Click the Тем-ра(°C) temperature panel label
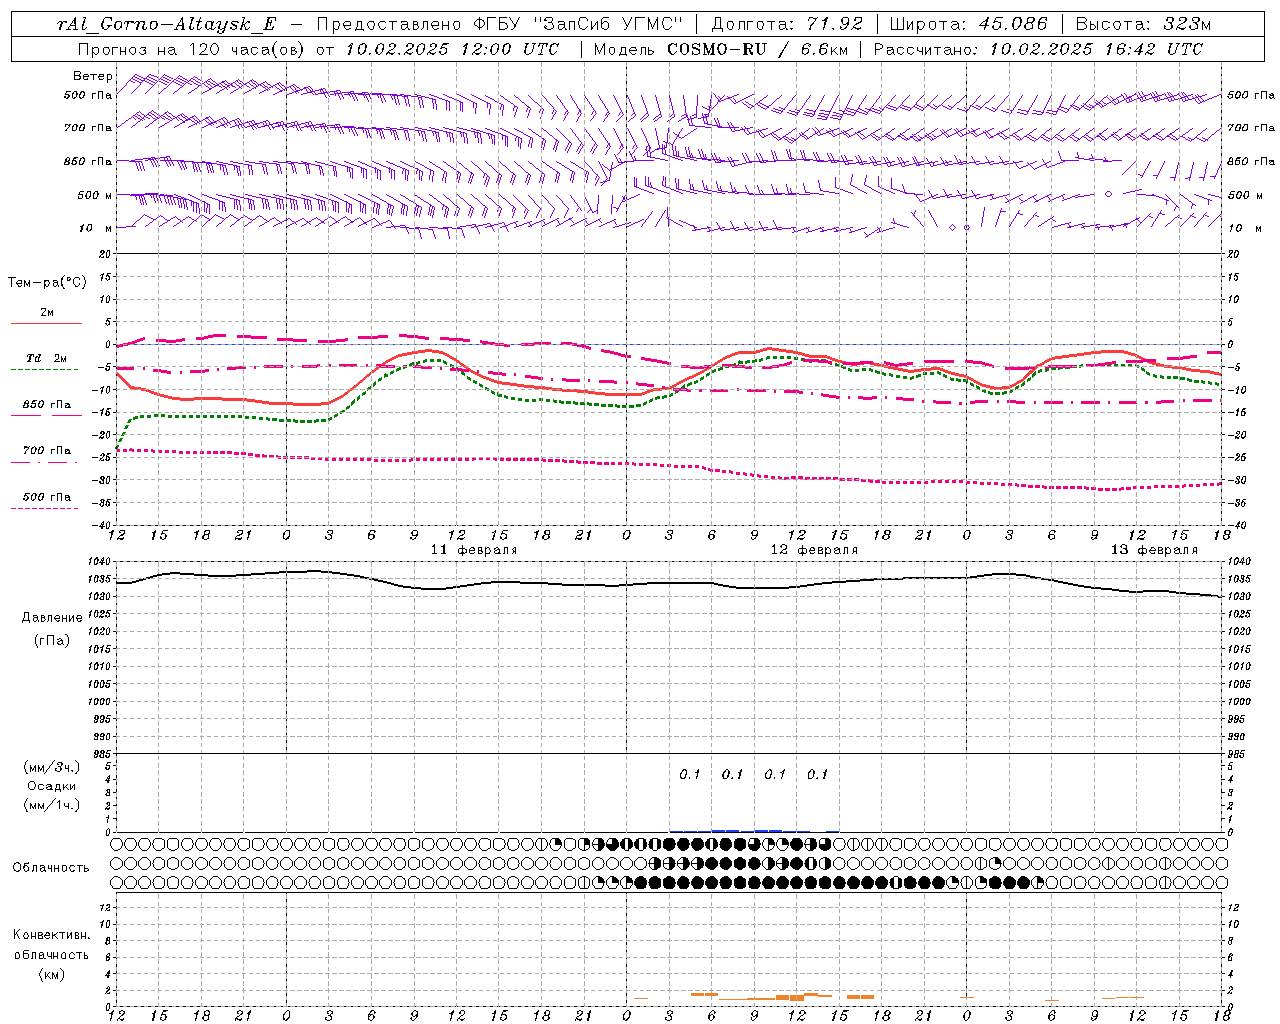Screen dimensions: 1280x1024 pyautogui.click(x=47, y=283)
